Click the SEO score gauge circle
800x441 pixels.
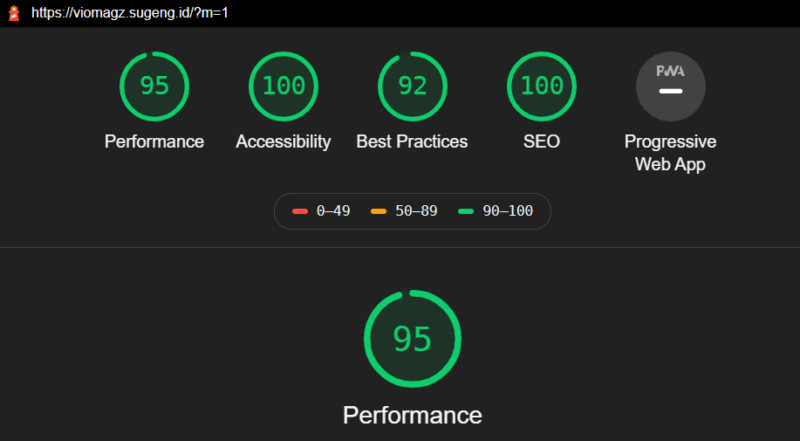pyautogui.click(x=541, y=86)
